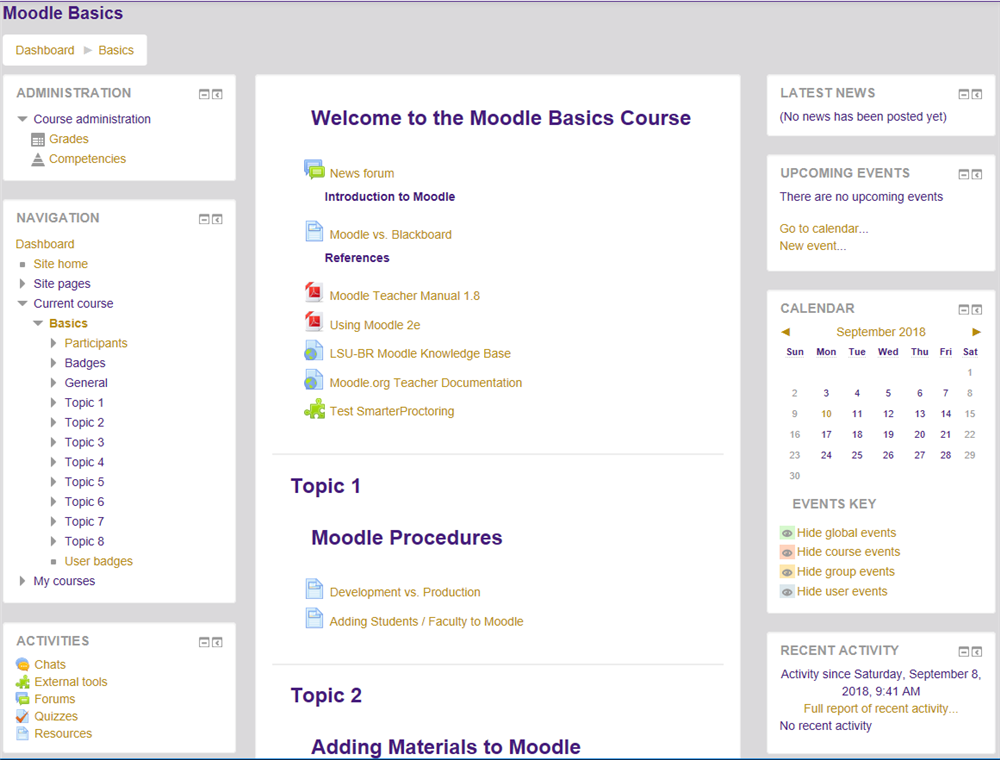The width and height of the screenshot is (1000, 760).
Task: Select Site home in Navigation
Action: (x=60, y=264)
